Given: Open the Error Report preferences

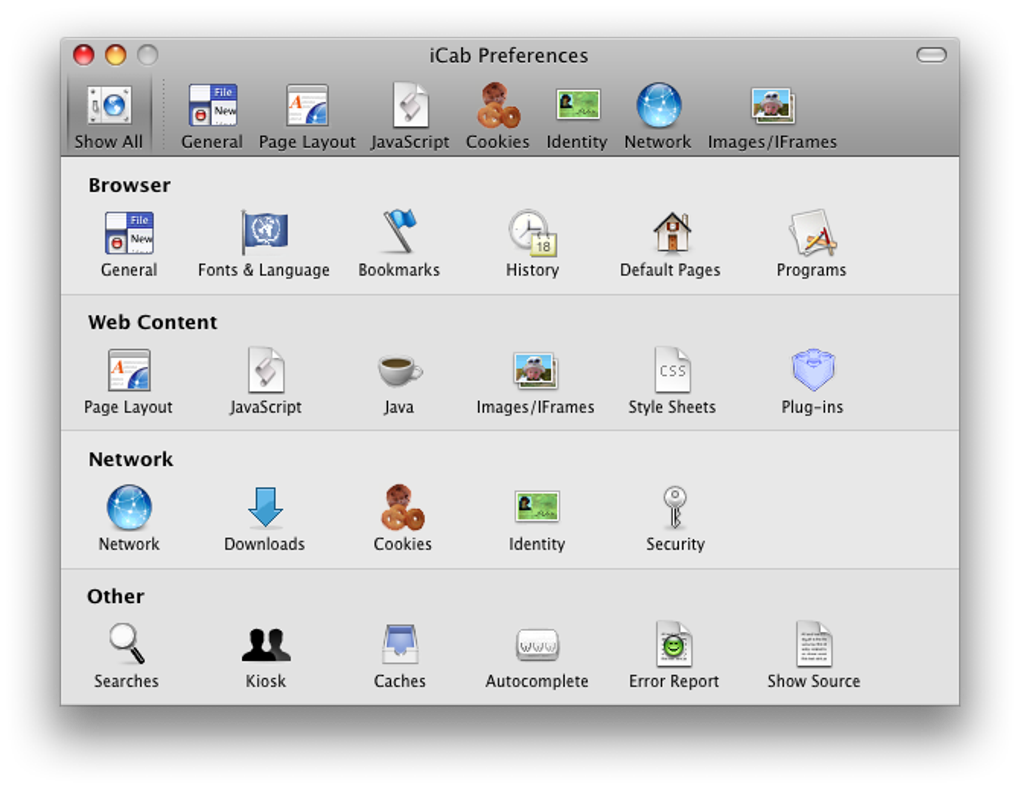Looking at the screenshot, I should point(674,656).
